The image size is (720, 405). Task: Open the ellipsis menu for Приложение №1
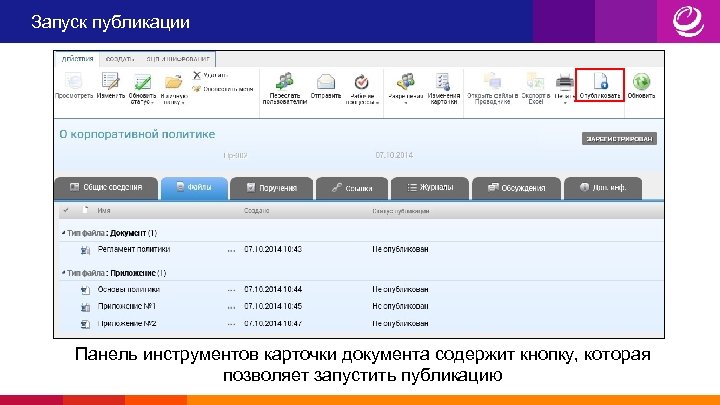coord(231,307)
